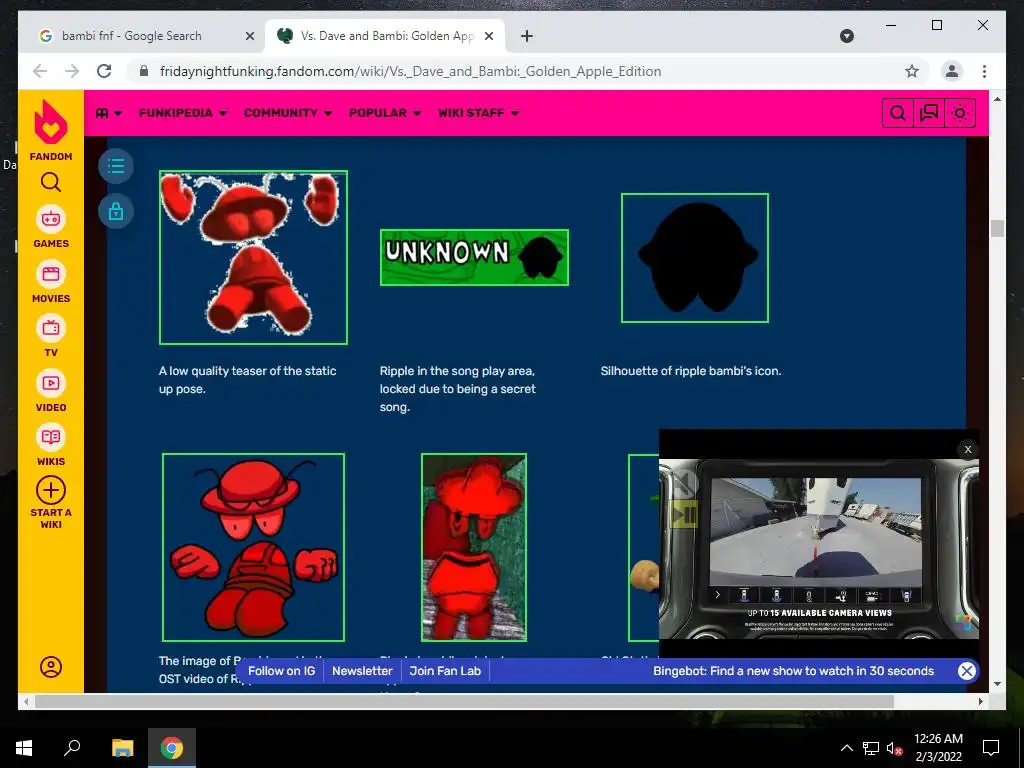Expand the Funkipedia menu
The width and height of the screenshot is (1024, 768).
182,113
